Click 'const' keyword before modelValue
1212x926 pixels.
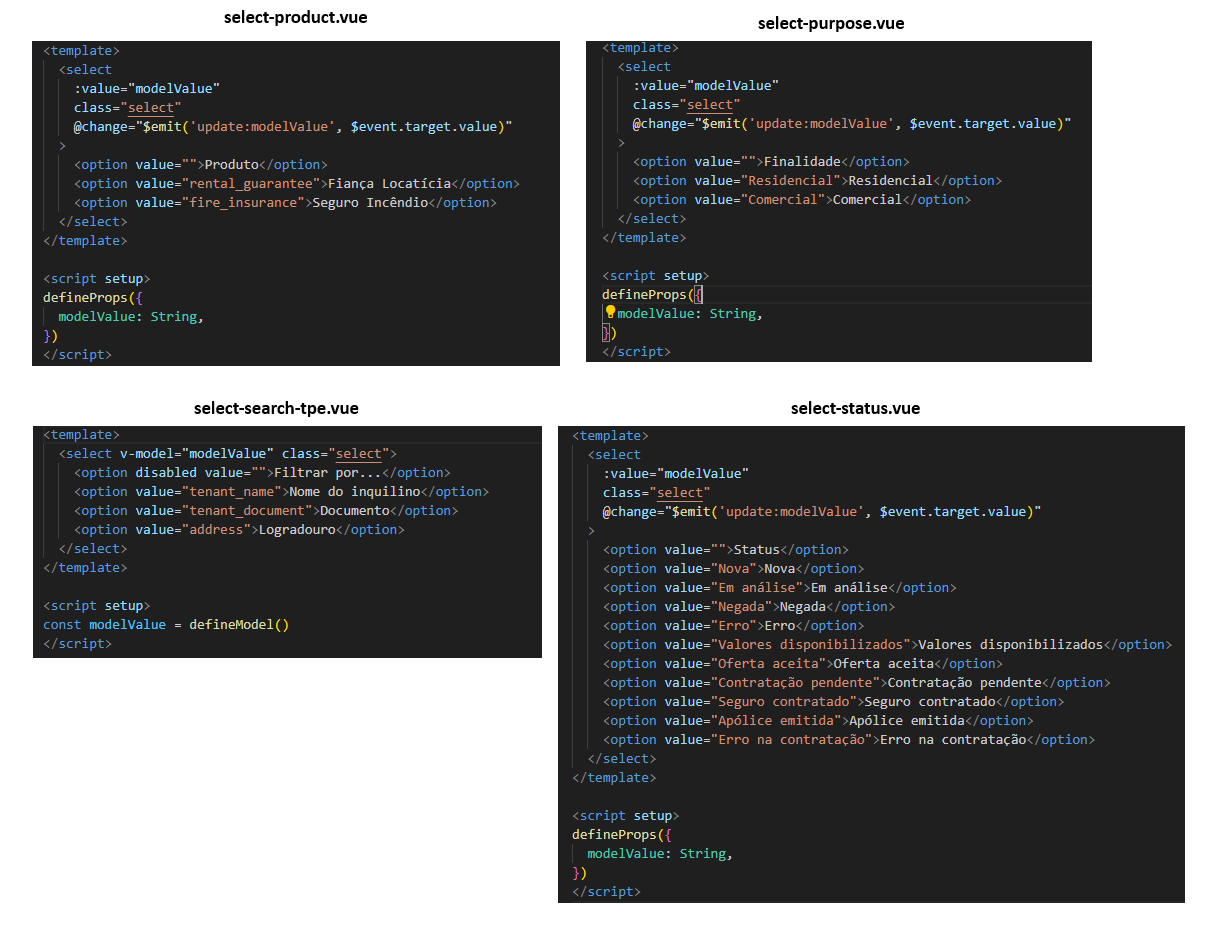click(62, 625)
